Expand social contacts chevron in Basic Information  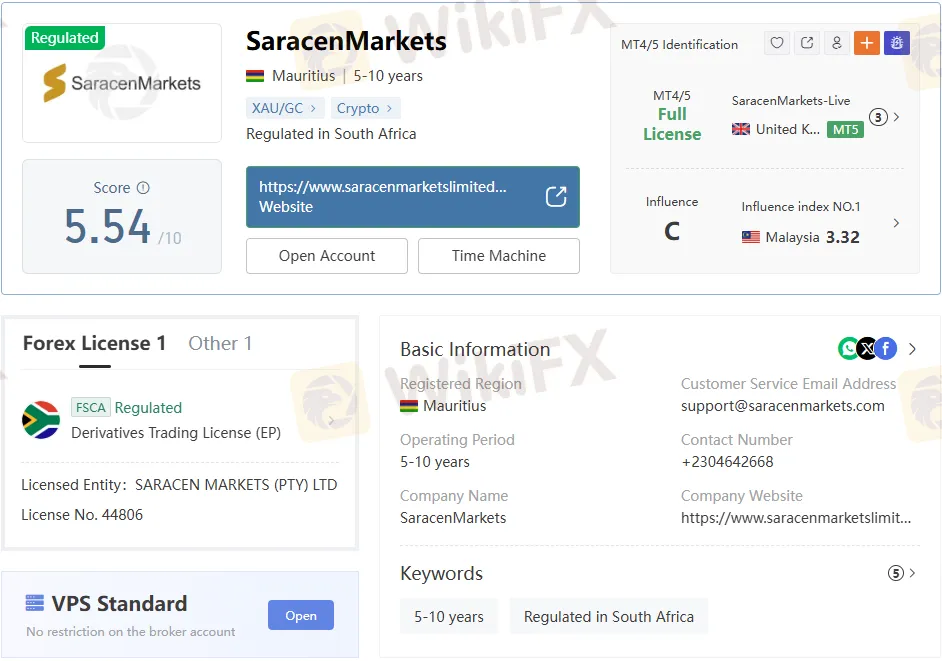pyautogui.click(x=912, y=349)
